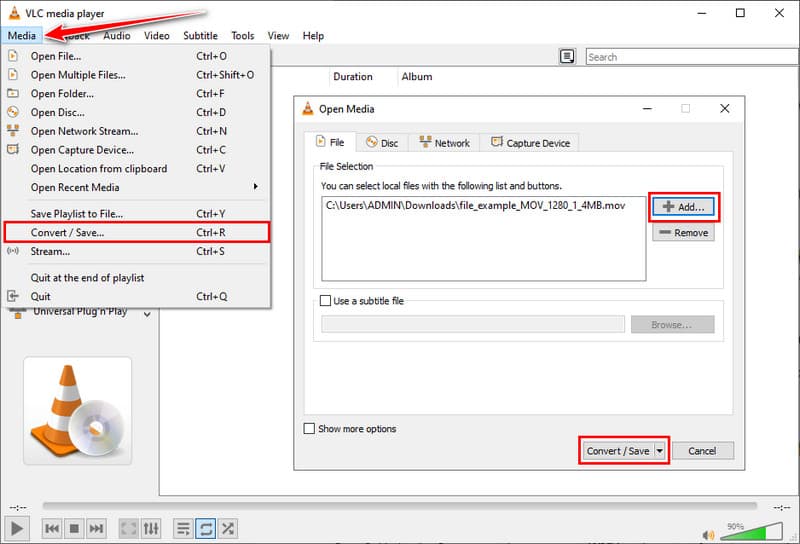Skip to the next media track
Image resolution: width=800 pixels, height=544 pixels.
[x=96, y=528]
